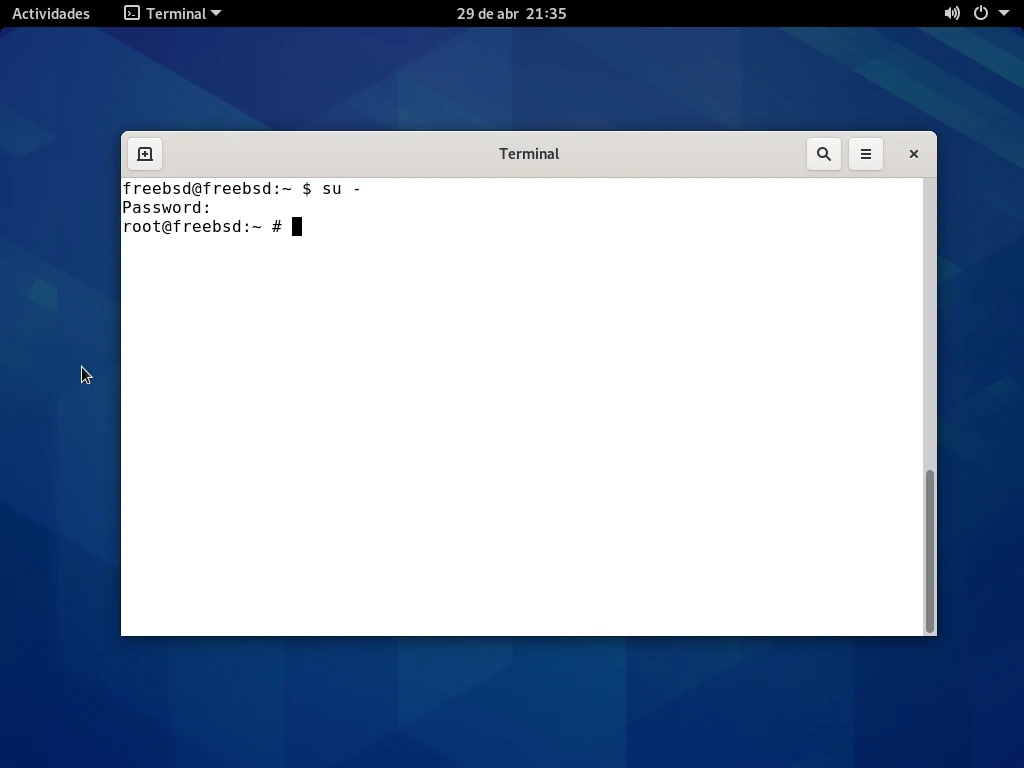Click the scrollbar track above the thumb
The image size is (1024, 768).
pos(929,320)
